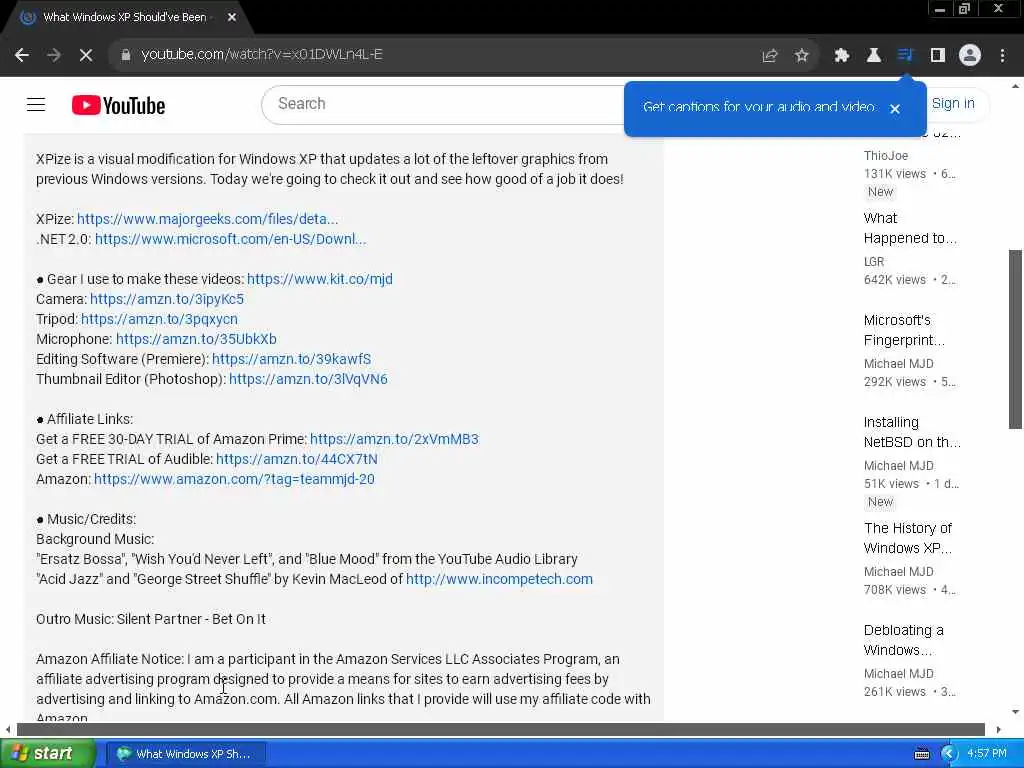Click the lock icon in address bar
The width and height of the screenshot is (1024, 768).
click(x=125, y=55)
